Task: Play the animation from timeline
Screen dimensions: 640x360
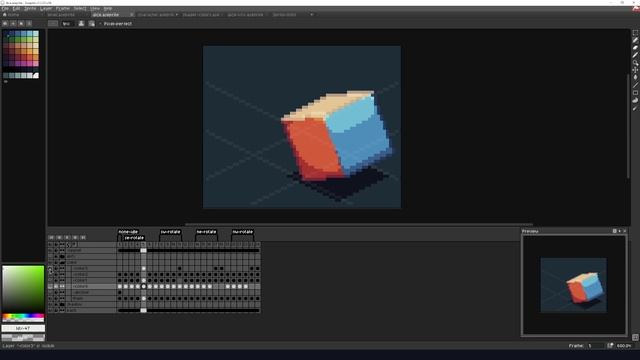Action: 67,237
